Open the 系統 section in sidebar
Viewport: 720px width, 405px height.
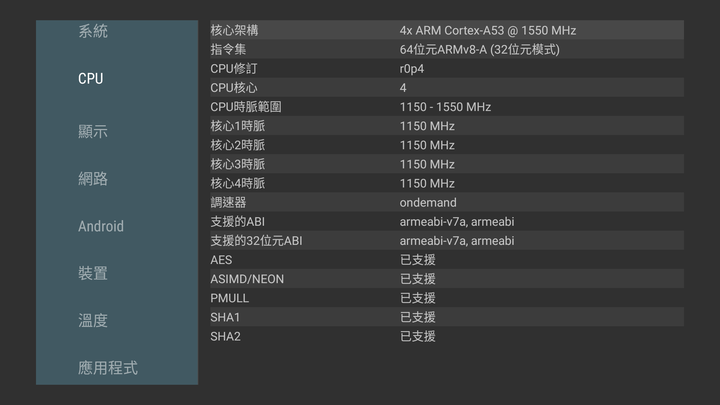tap(93, 31)
